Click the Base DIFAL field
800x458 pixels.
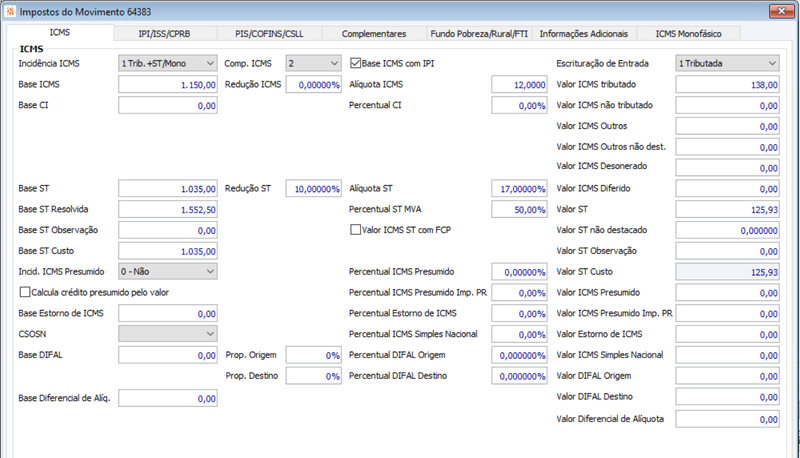(x=168, y=355)
